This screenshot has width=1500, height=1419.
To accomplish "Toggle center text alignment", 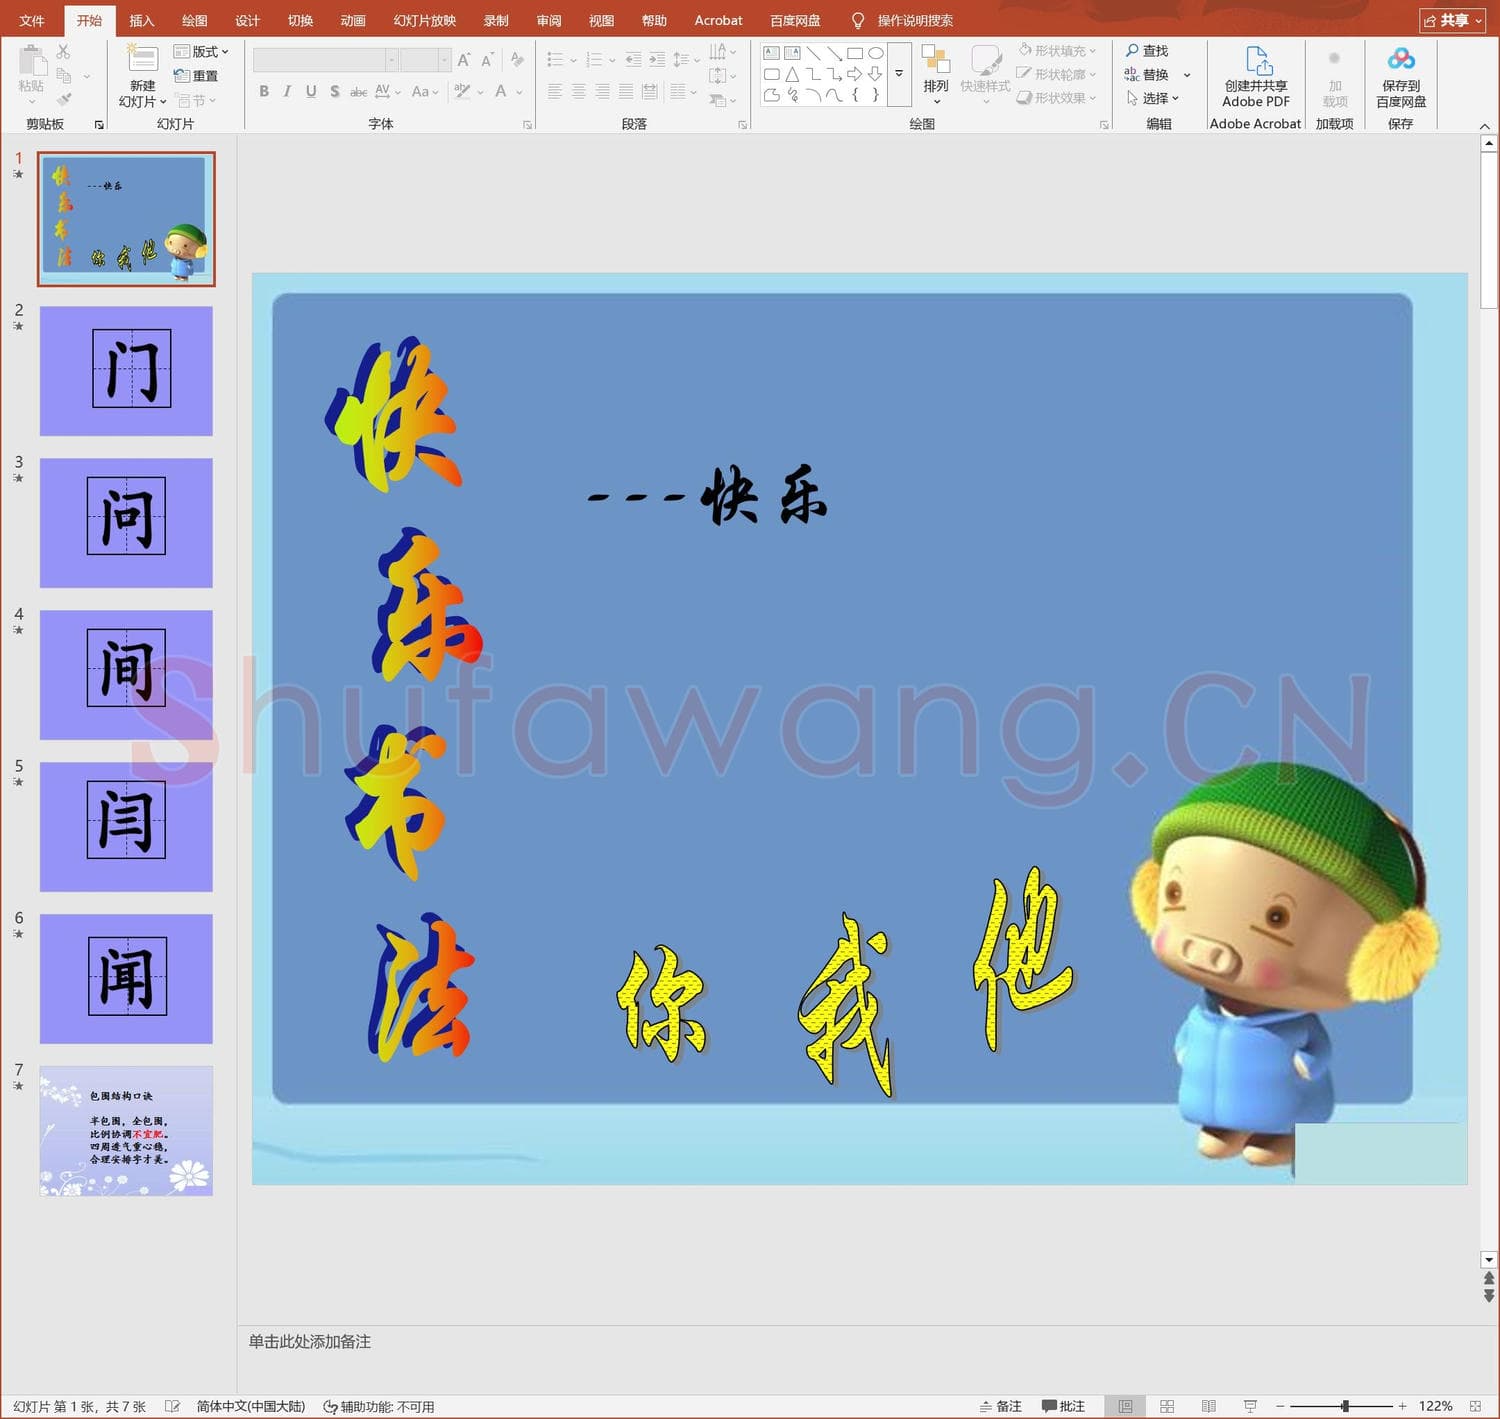I will tap(579, 91).
